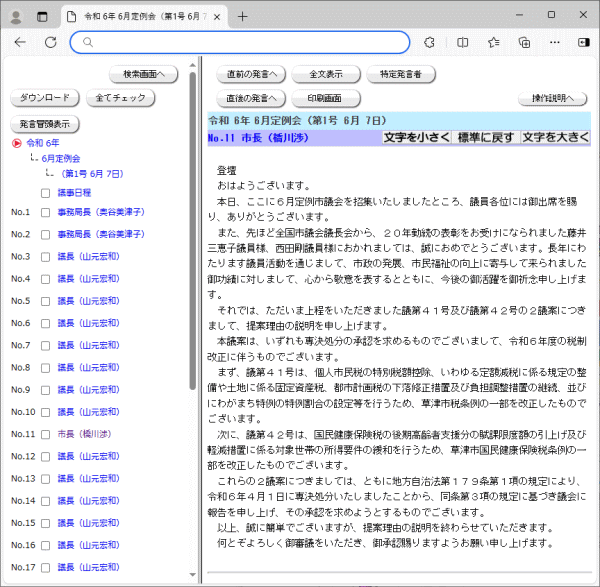
Task: Check the No.8 議長 checkbox
Action: (46, 368)
